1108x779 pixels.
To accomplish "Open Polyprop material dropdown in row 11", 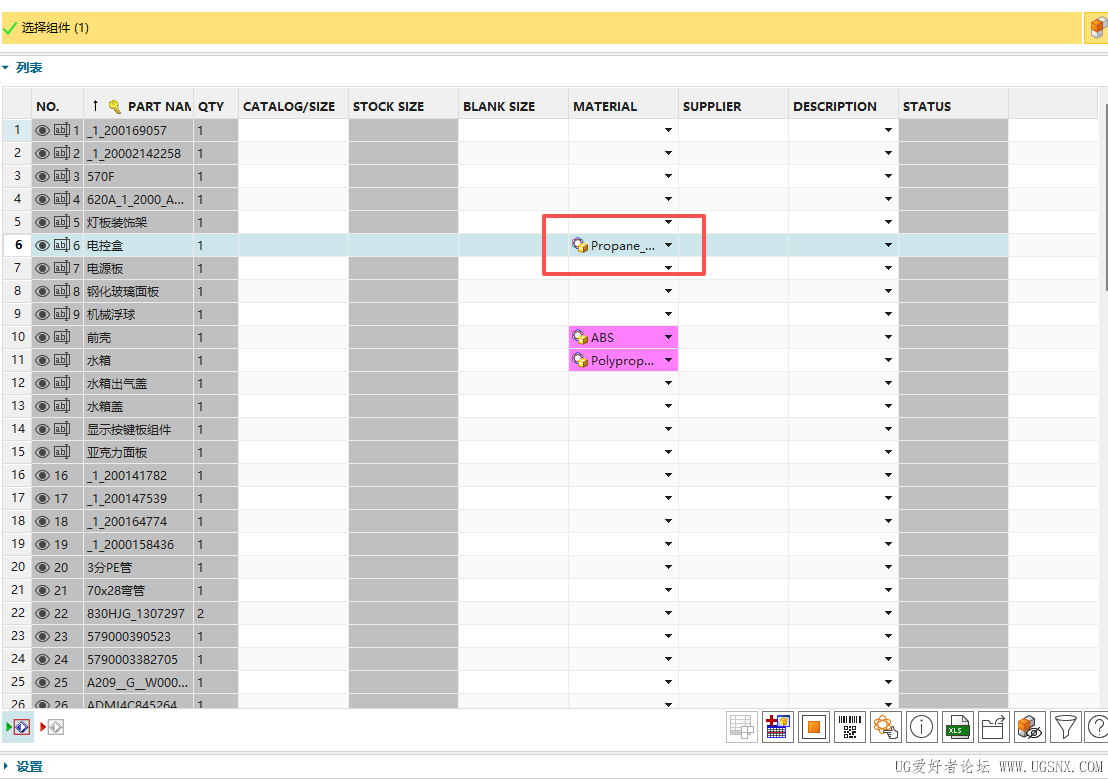I will [668, 361].
